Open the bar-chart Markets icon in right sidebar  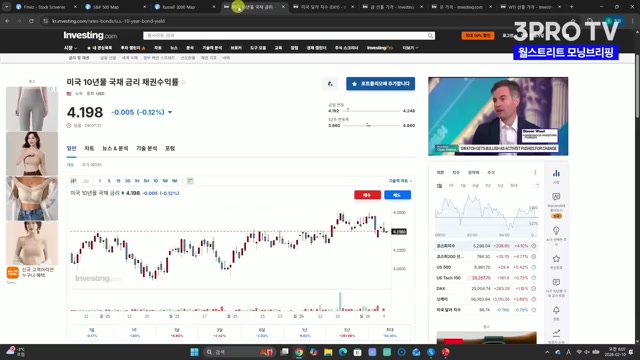(x=556, y=173)
